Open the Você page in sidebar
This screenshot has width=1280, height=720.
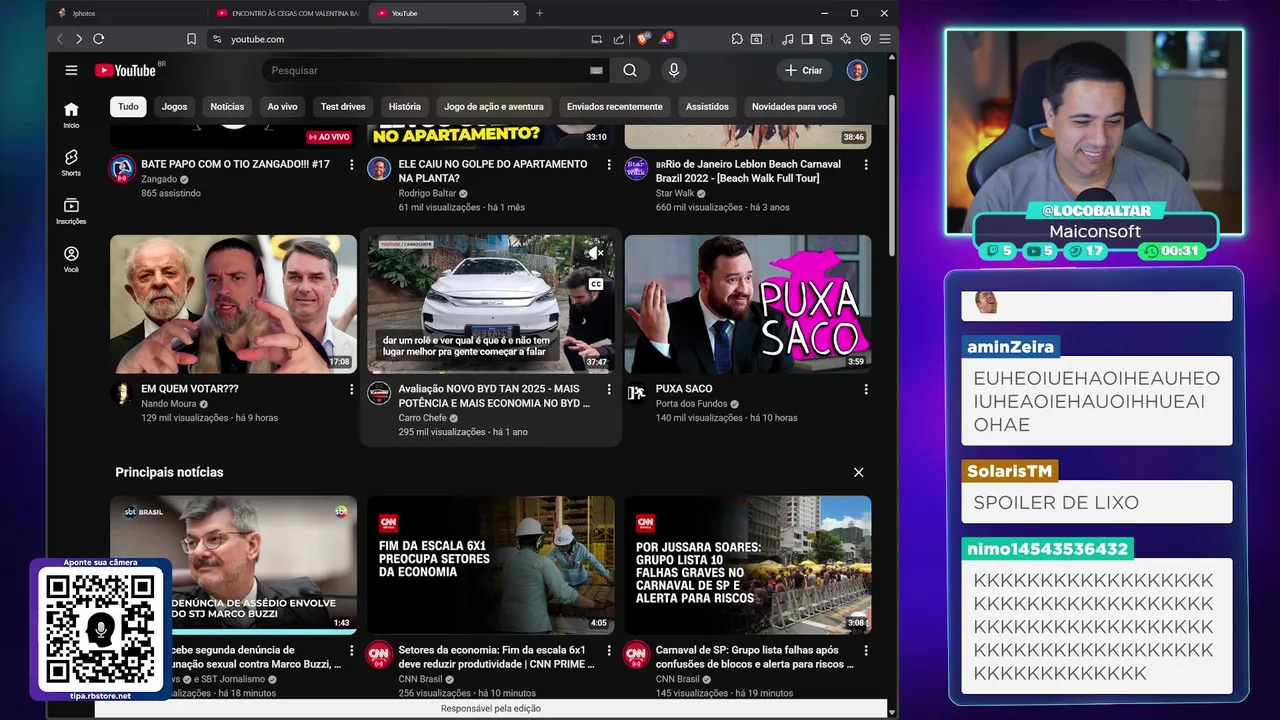pos(71,259)
